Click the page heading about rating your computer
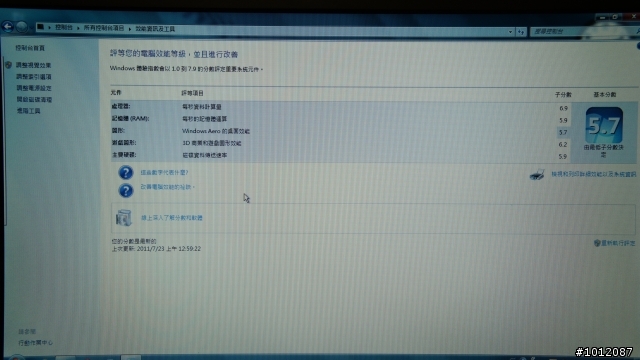This screenshot has width=640, height=360. [x=174, y=54]
